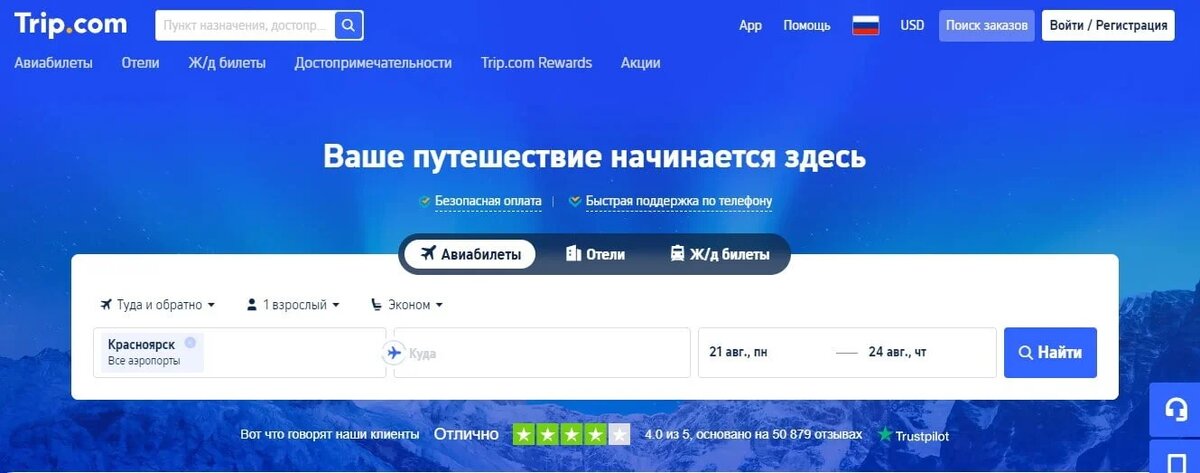Remove Красноярск with the small clear icon
This screenshot has width=1200, height=473.
[x=190, y=343]
